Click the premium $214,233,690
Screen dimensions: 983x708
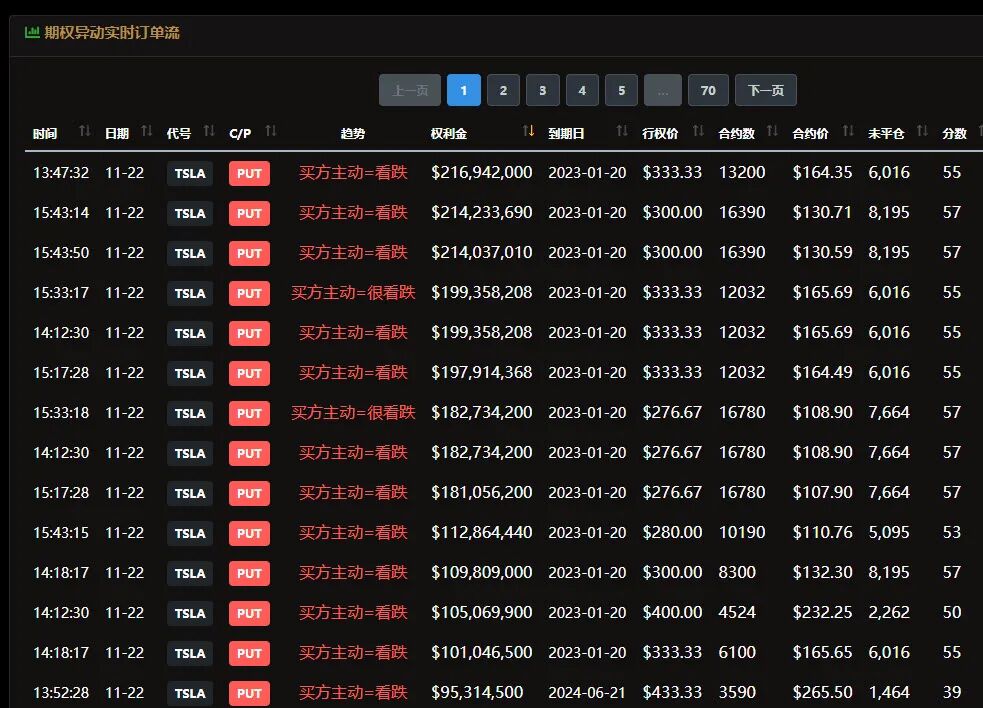481,213
